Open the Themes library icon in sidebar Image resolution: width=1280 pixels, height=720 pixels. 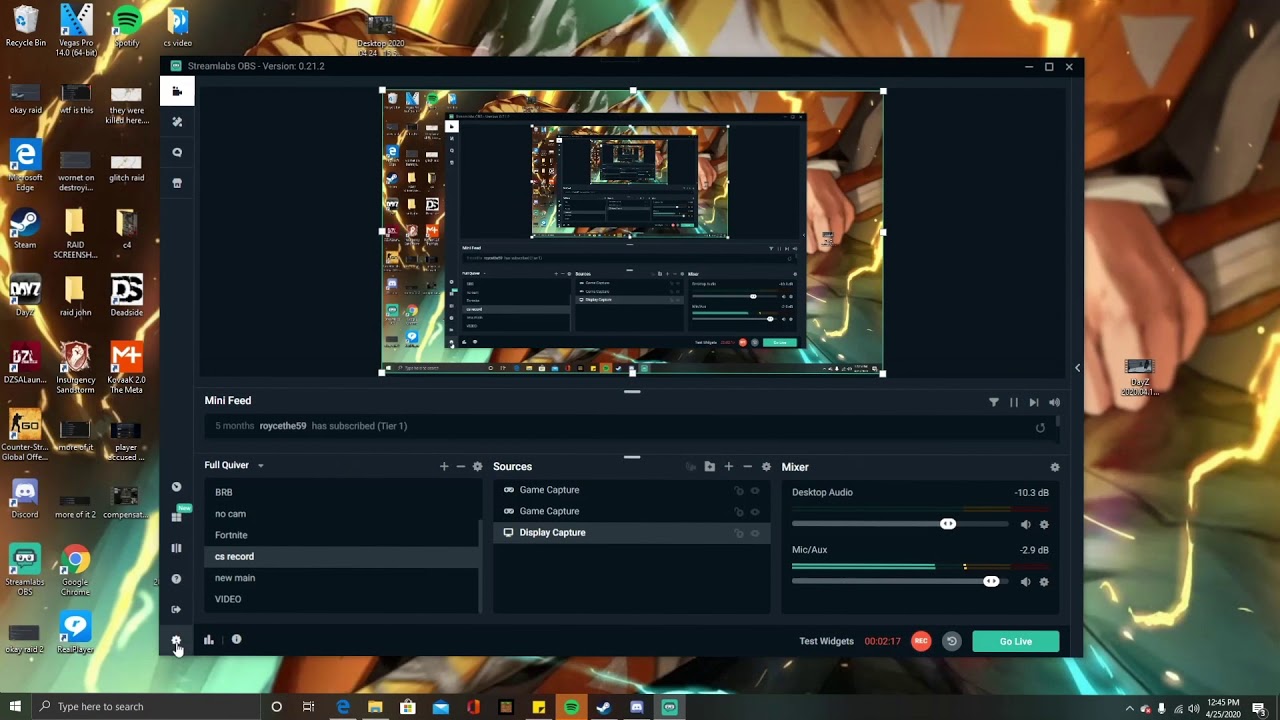[x=177, y=122]
